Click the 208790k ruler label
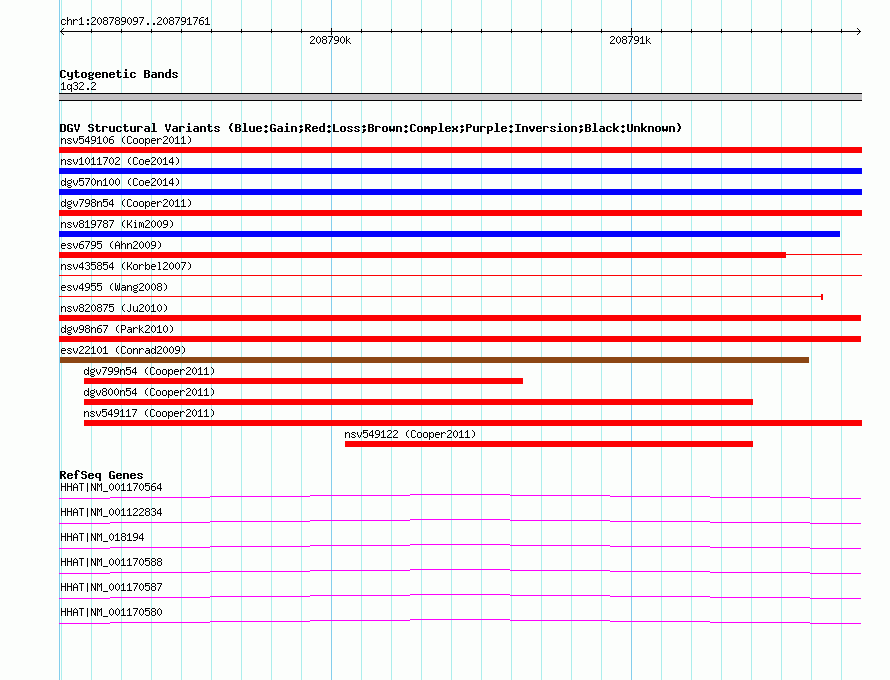The height and width of the screenshot is (680, 890). click(x=330, y=40)
